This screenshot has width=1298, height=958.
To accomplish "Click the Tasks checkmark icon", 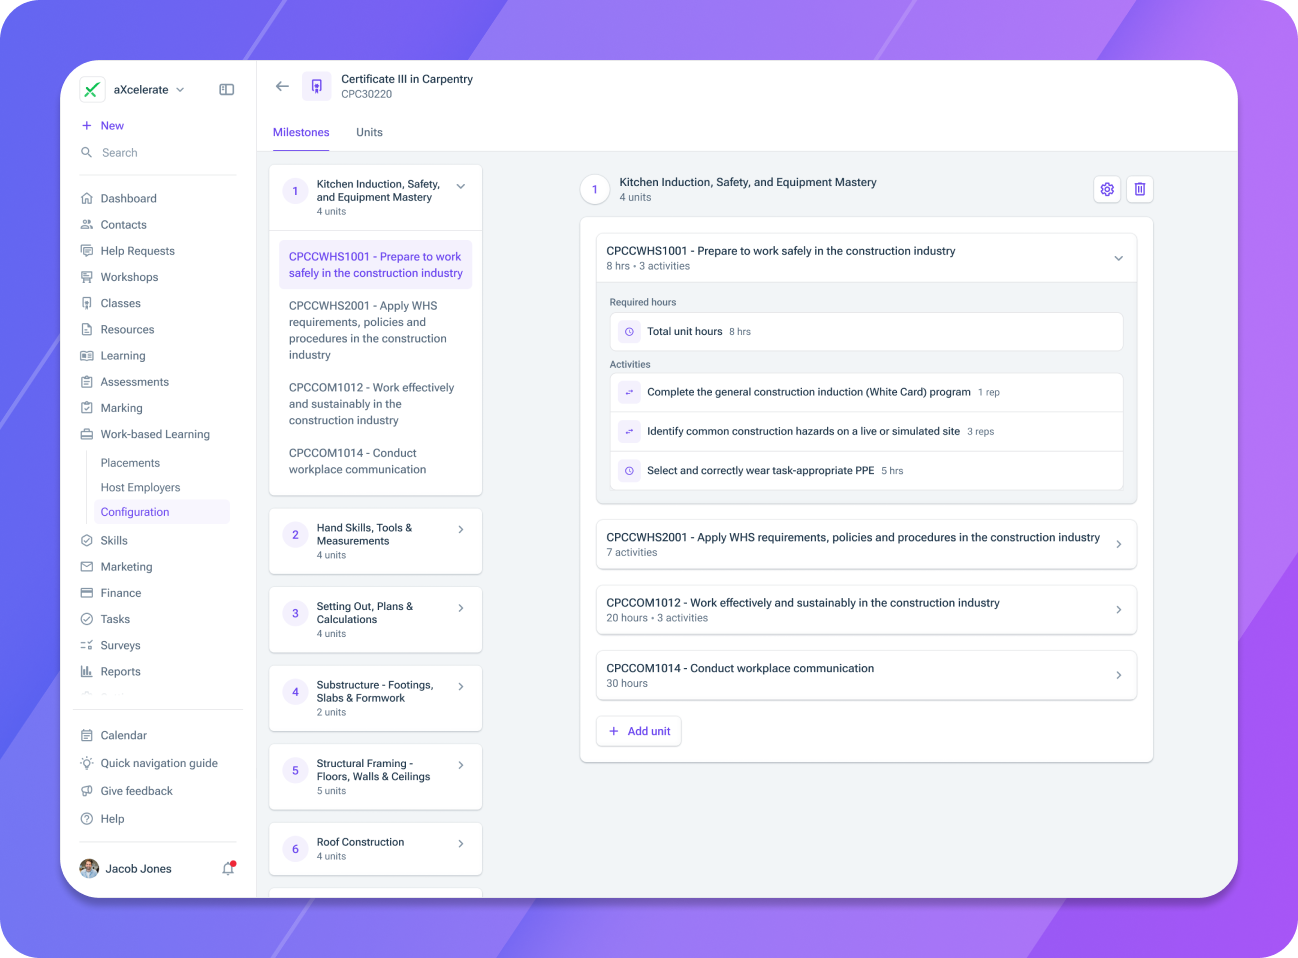I will pyautogui.click(x=87, y=619).
